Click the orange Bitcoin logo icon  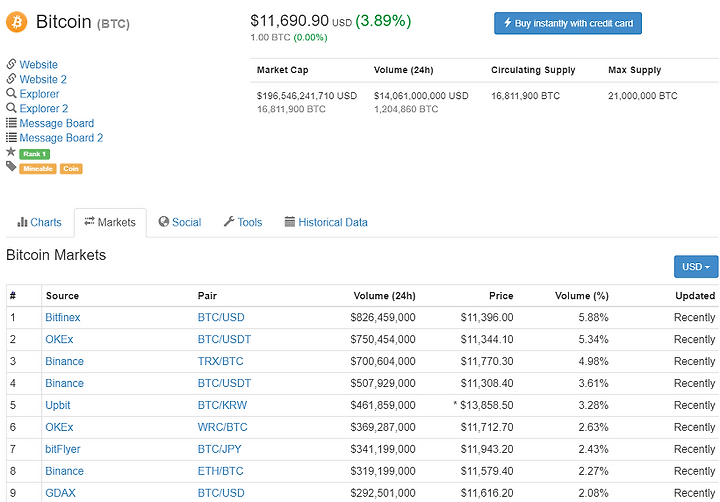click(x=17, y=22)
